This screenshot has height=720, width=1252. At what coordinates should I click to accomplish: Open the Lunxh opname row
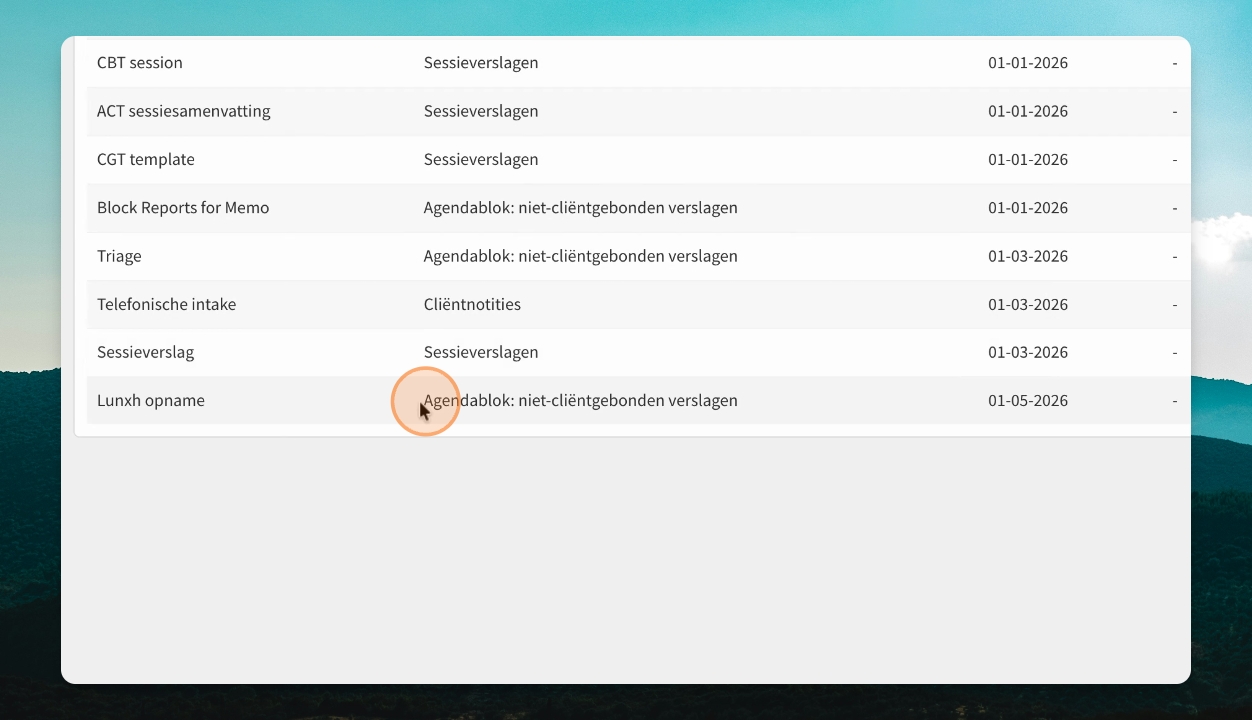[638, 400]
